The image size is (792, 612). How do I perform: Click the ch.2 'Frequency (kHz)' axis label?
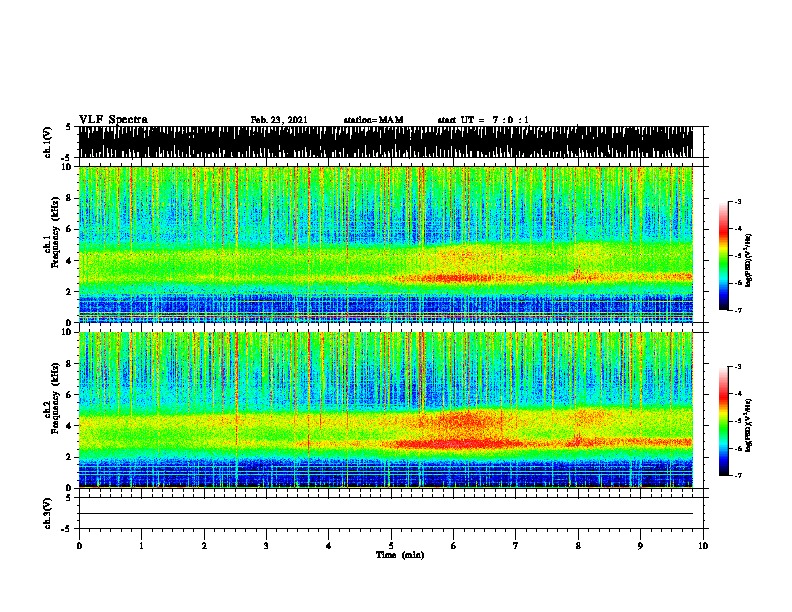pyautogui.click(x=55, y=398)
